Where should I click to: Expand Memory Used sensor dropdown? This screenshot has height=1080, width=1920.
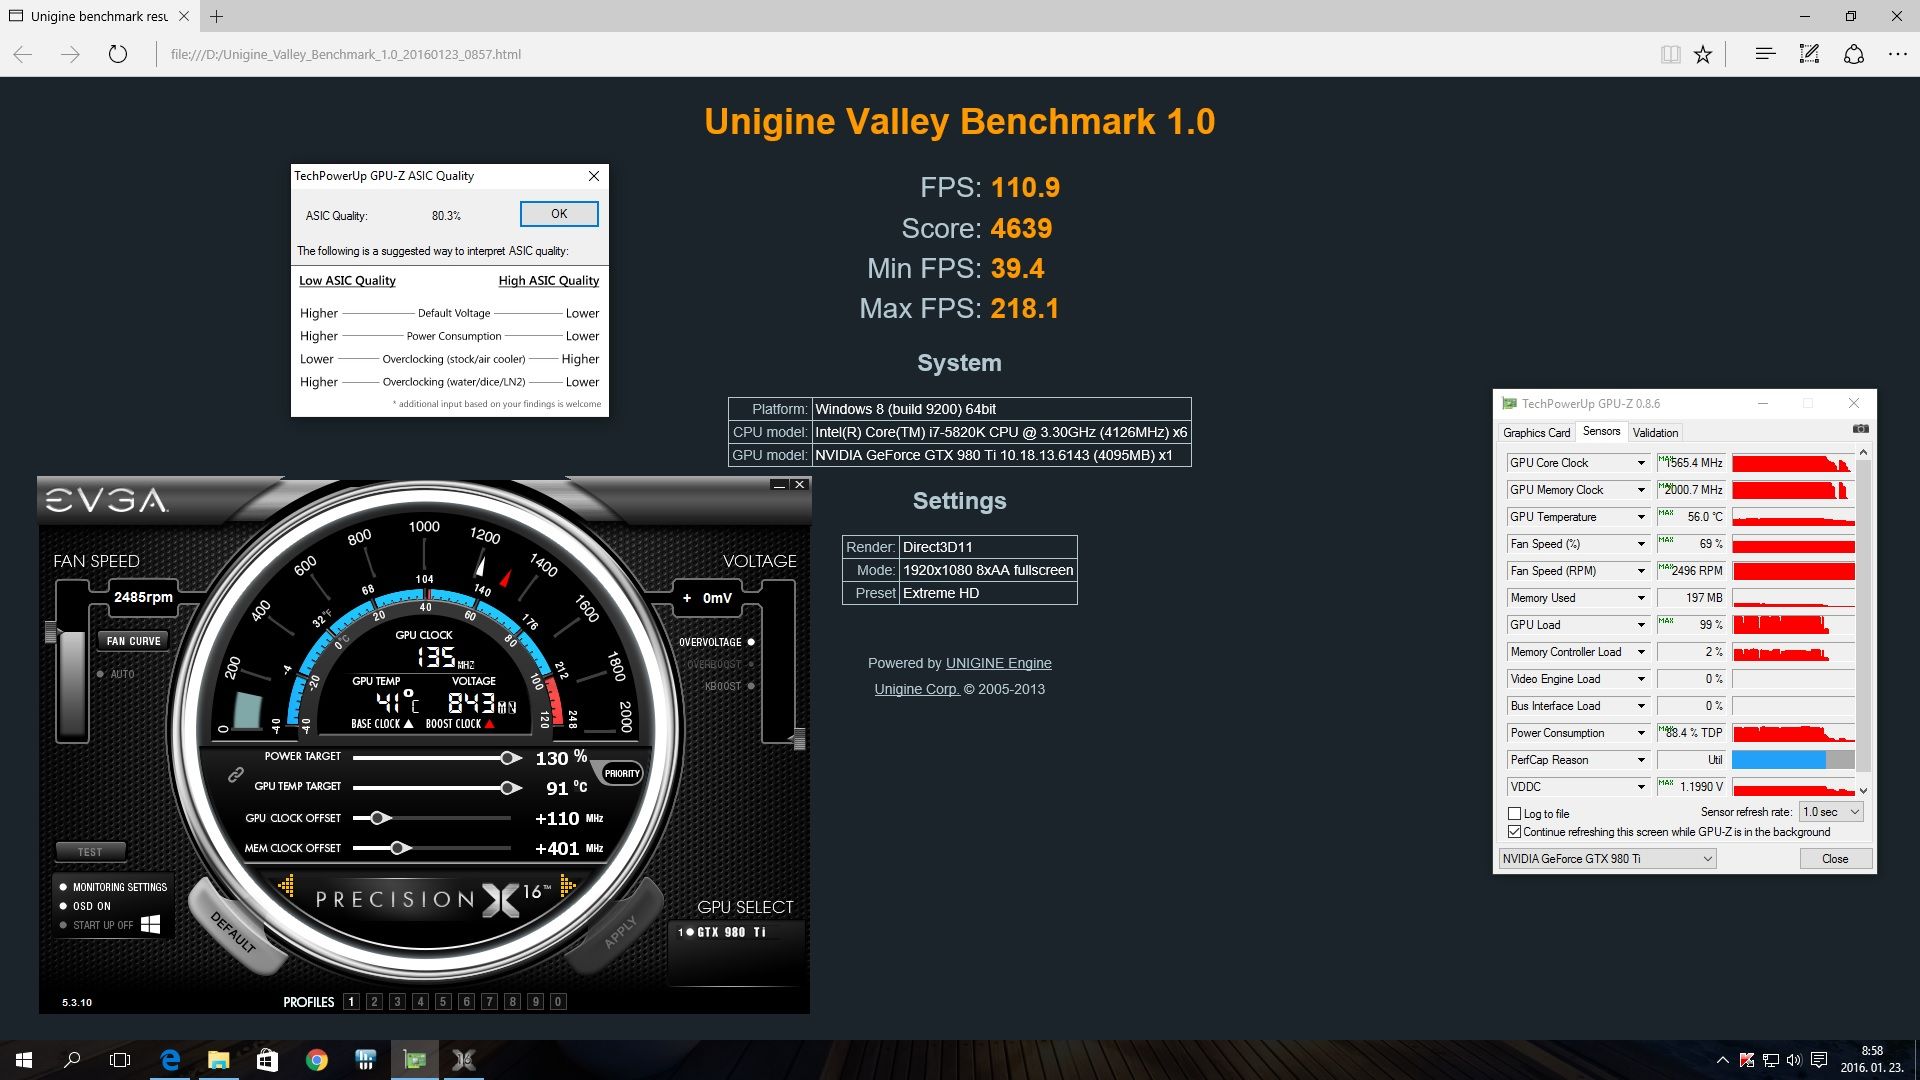tap(1641, 598)
